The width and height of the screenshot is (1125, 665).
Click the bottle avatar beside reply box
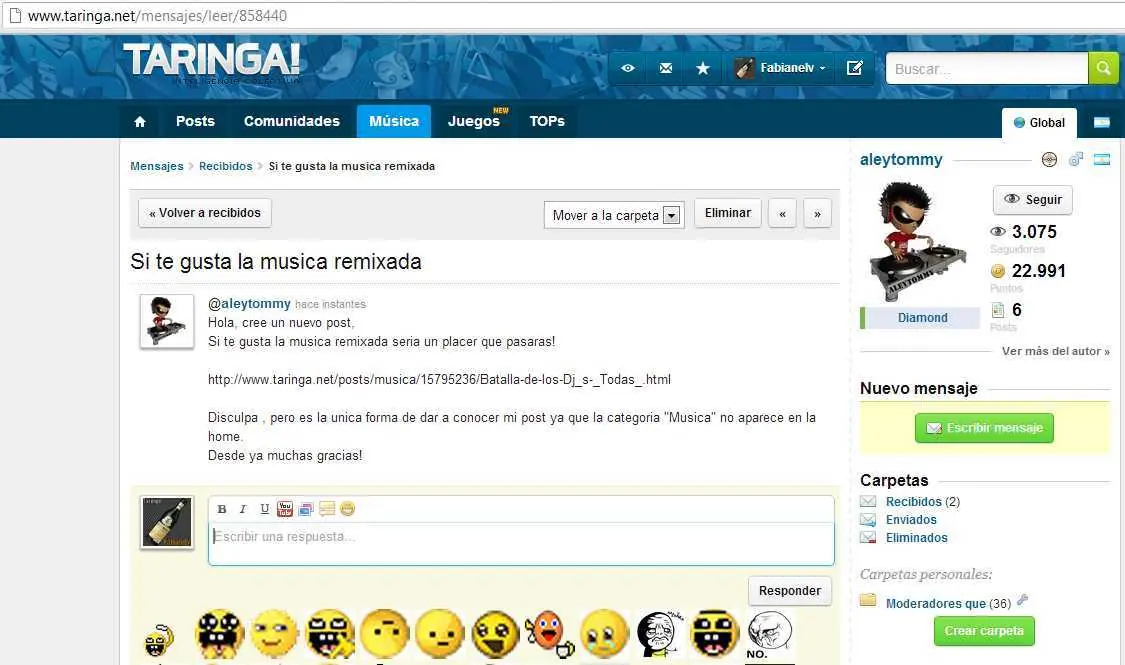coord(166,523)
